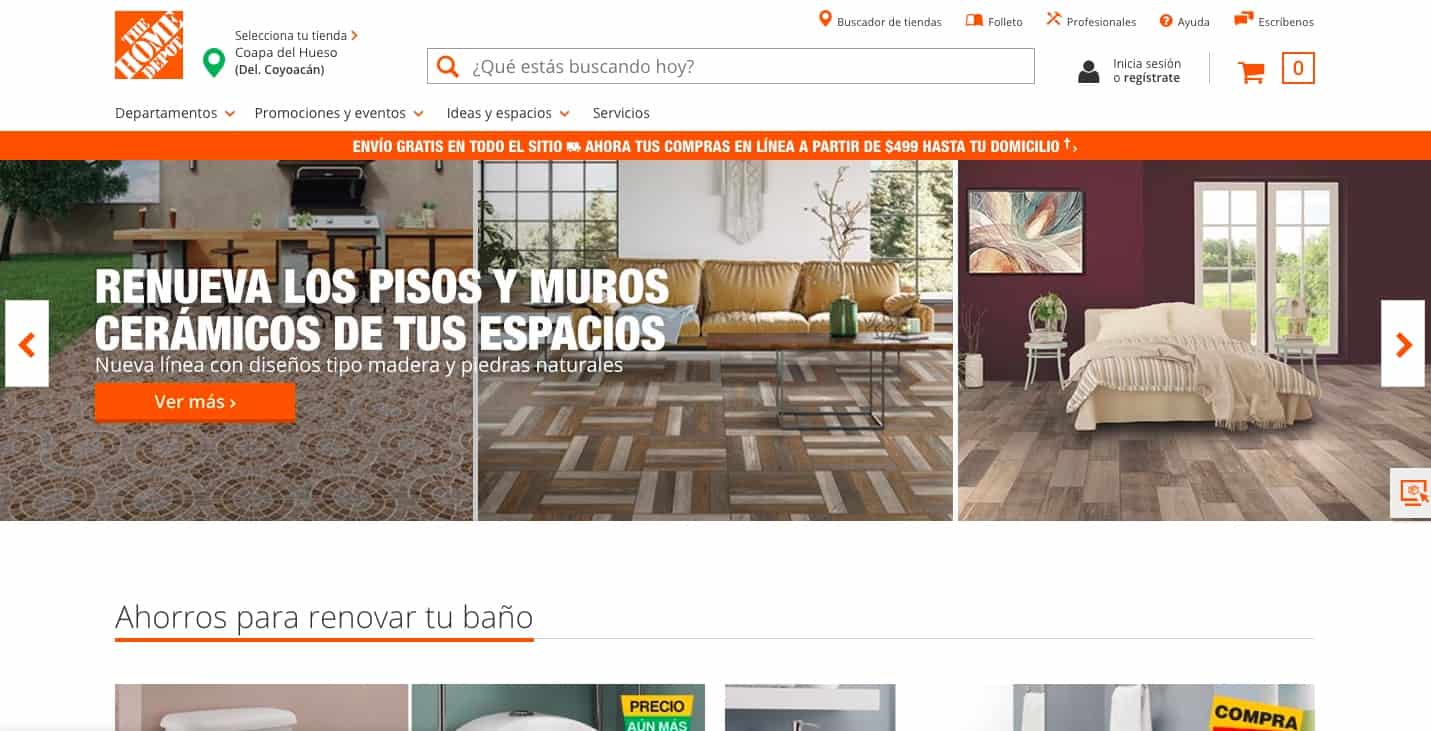Click the Profesionales tools icon
Viewport: 1431px width, 731px height.
(x=1053, y=19)
